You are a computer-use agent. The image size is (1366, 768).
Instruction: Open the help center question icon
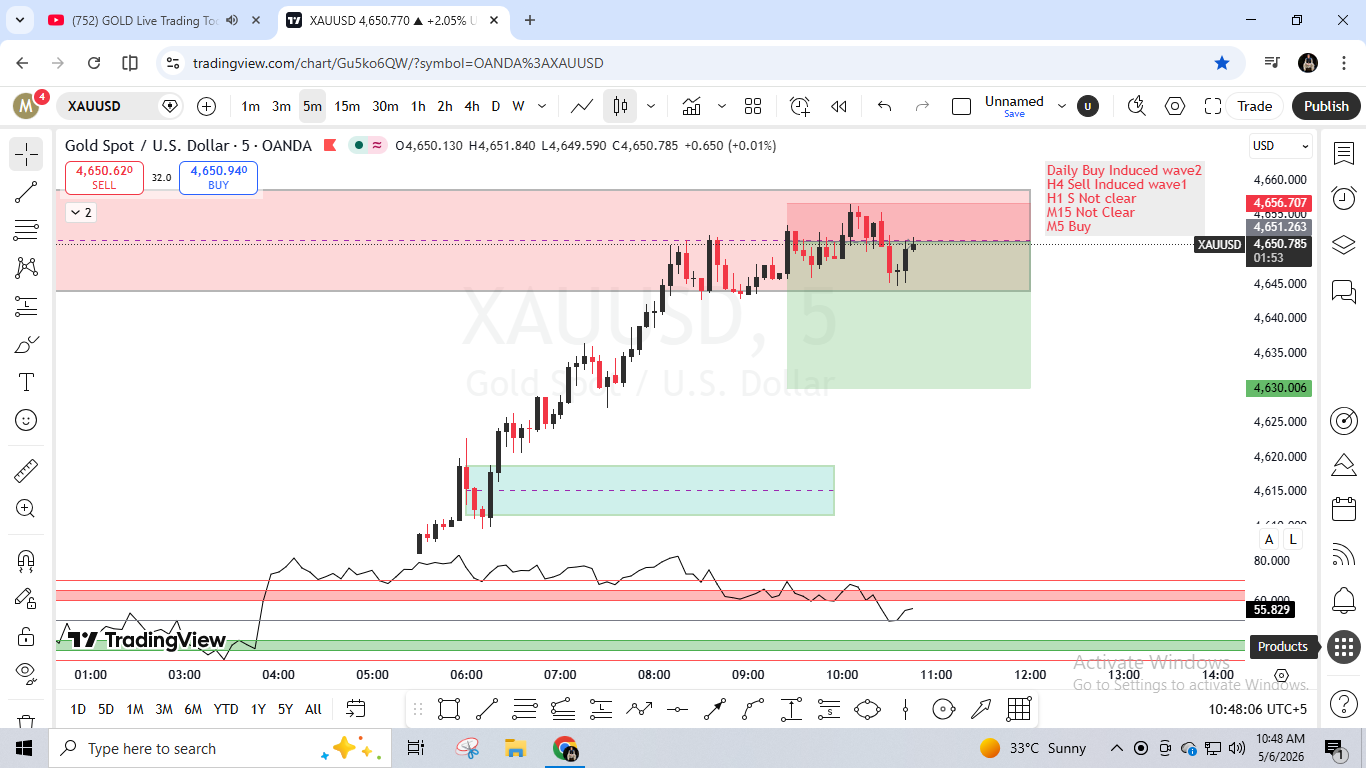(1343, 703)
